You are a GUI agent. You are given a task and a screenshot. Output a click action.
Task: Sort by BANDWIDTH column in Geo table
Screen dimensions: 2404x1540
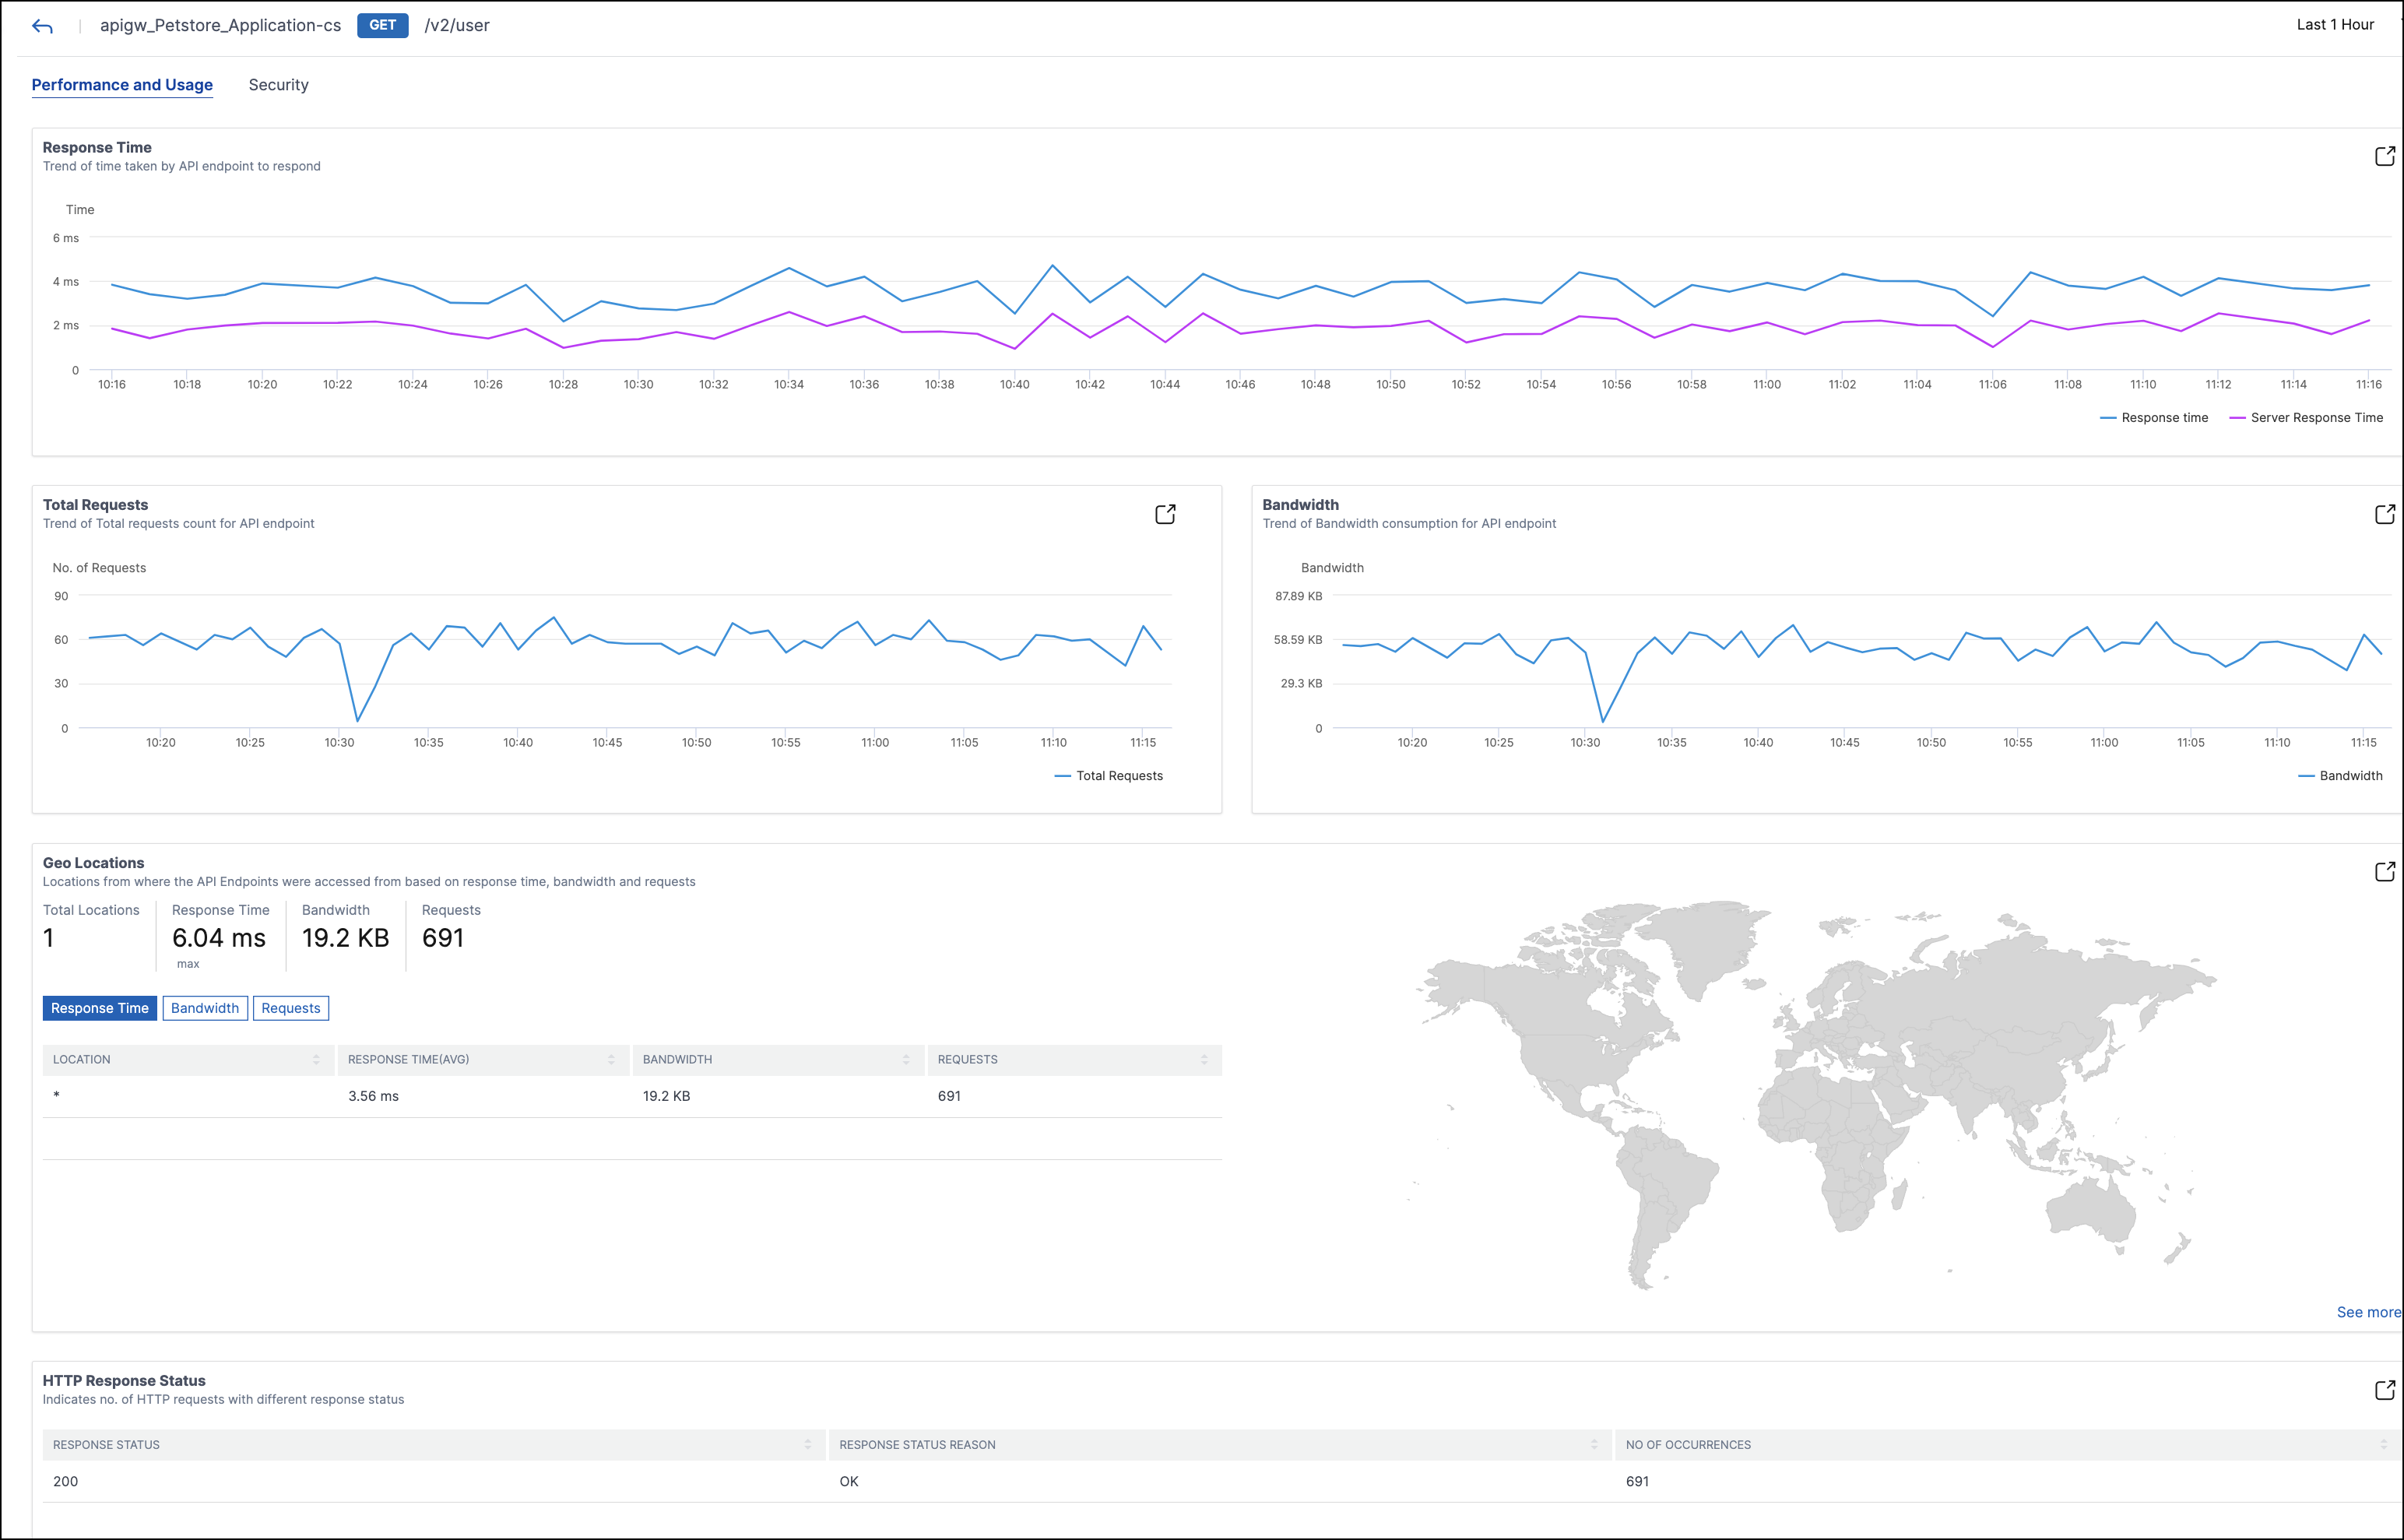906,1060
